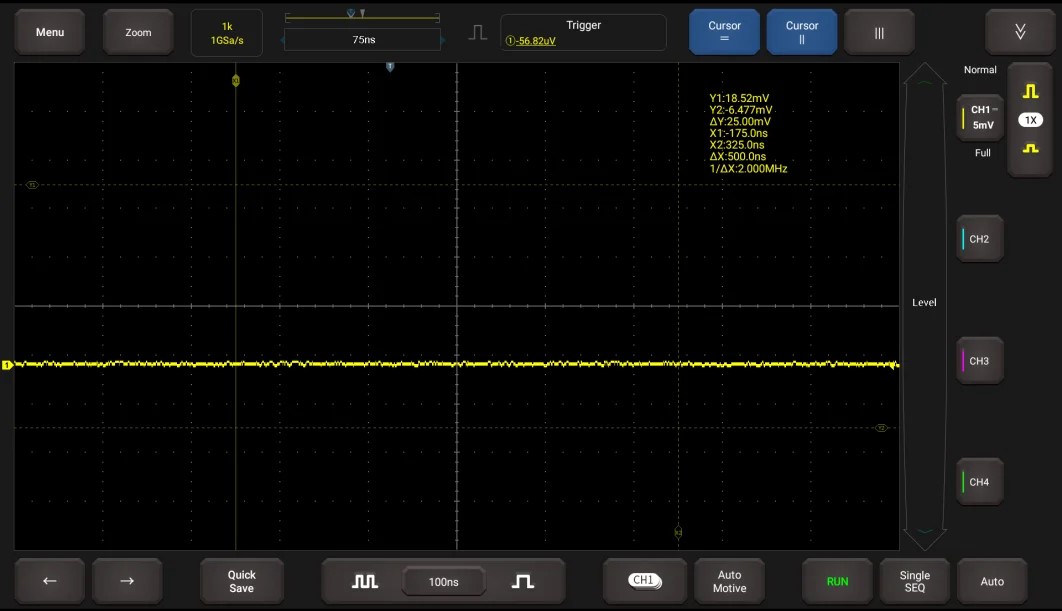Select the Y2 cursor marker handle
Viewport: 1062px width, 611px height.
coord(880,428)
